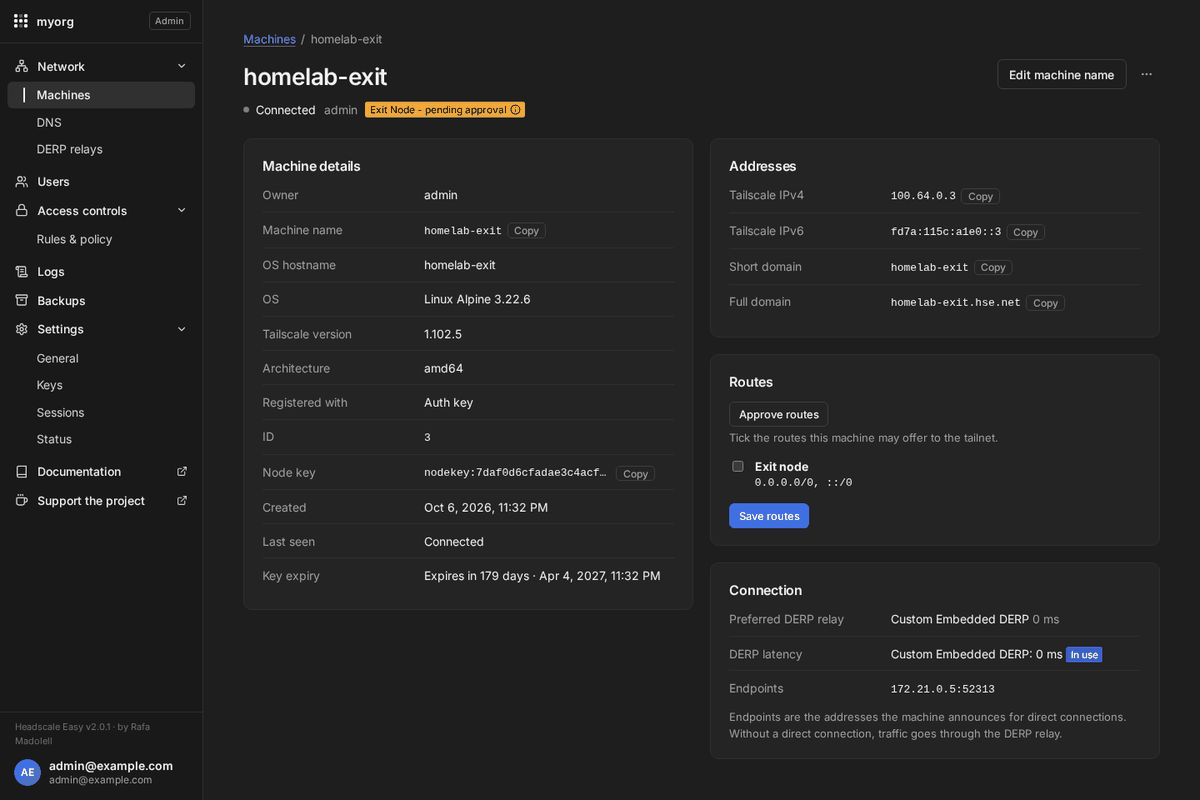Collapse the Settings section chevron

[x=182, y=329]
